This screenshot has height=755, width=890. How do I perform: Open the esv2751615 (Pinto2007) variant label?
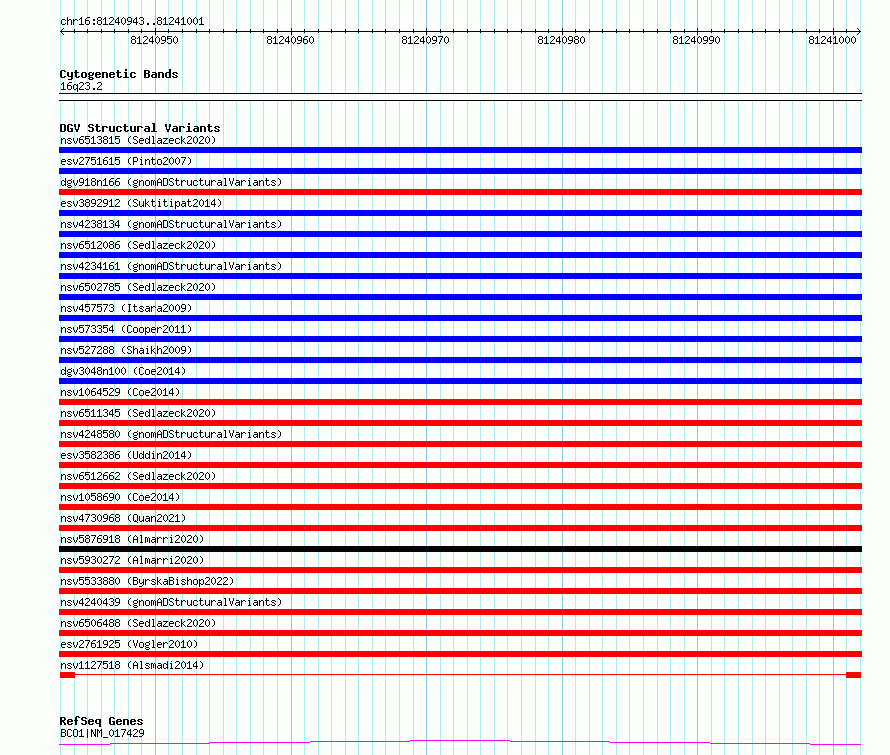pyautogui.click(x=126, y=161)
